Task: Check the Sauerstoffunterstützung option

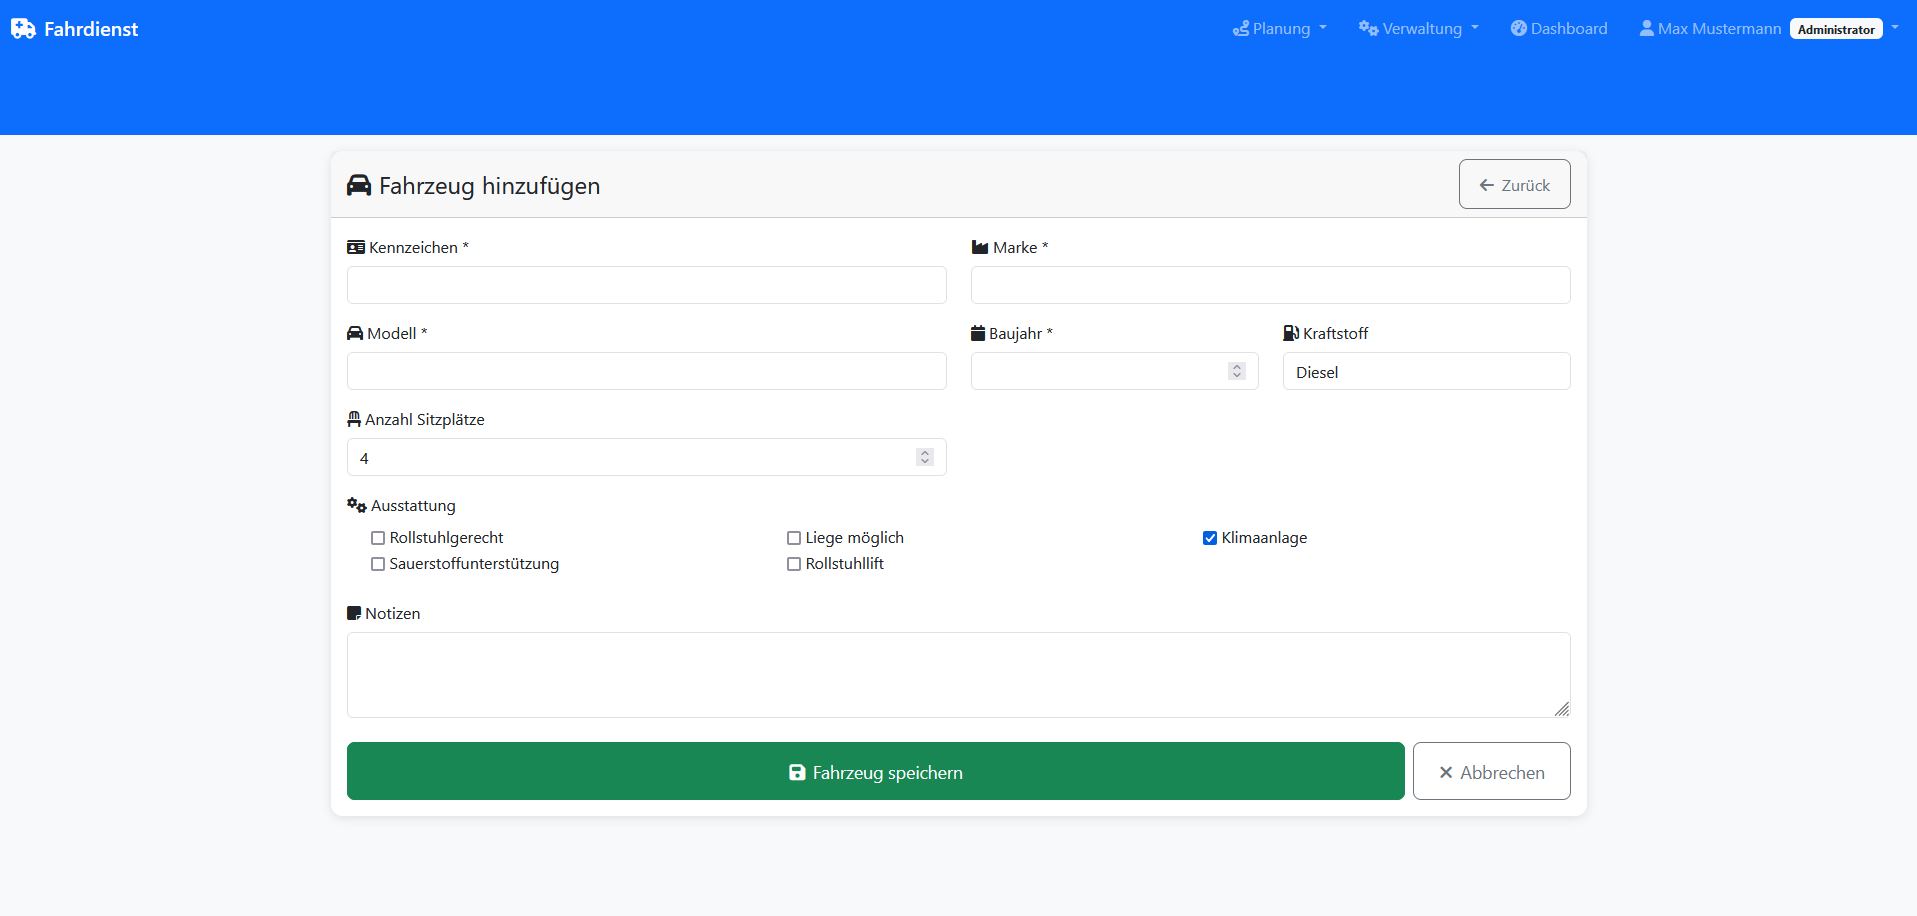Action: coord(378,564)
